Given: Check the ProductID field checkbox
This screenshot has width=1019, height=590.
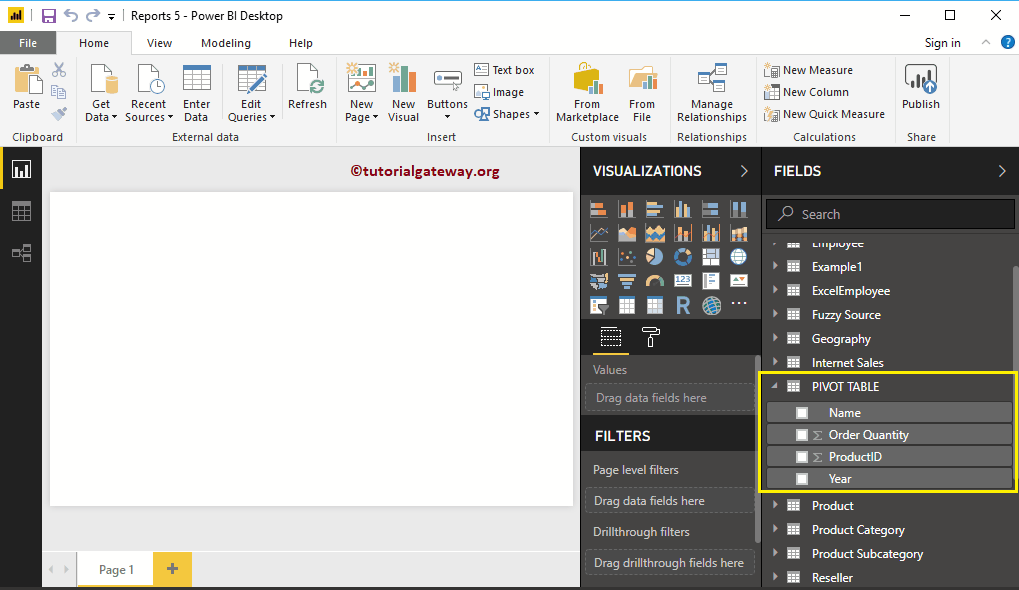Looking at the screenshot, I should click(x=802, y=457).
